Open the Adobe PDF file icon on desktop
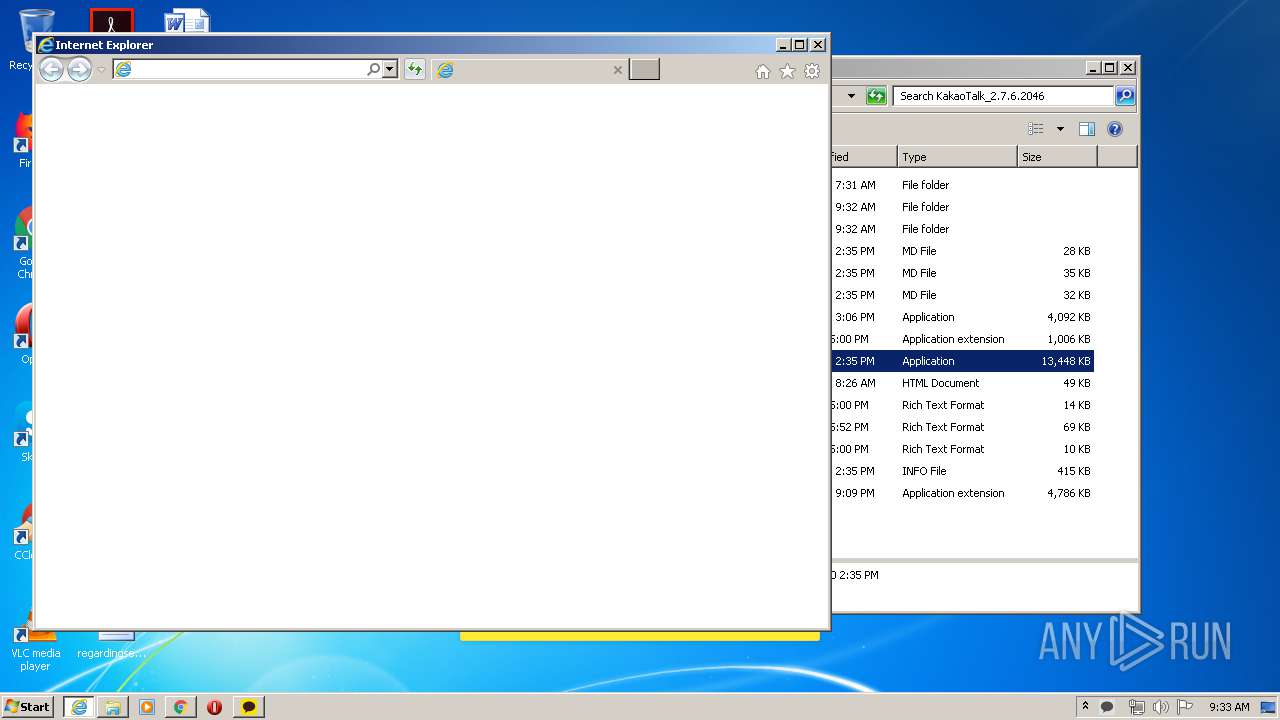 tap(111, 20)
